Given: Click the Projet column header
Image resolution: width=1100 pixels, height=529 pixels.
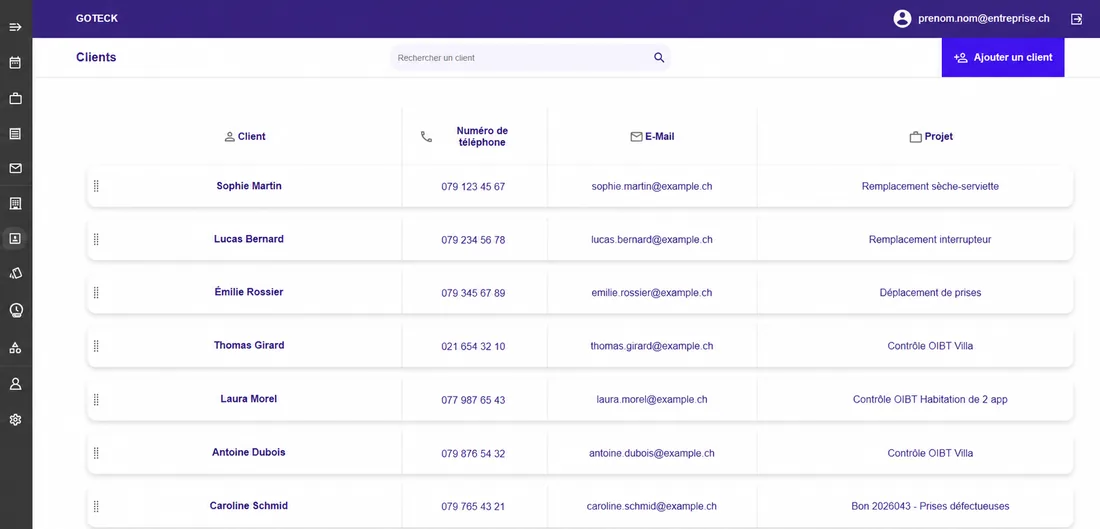Looking at the screenshot, I should [931, 137].
